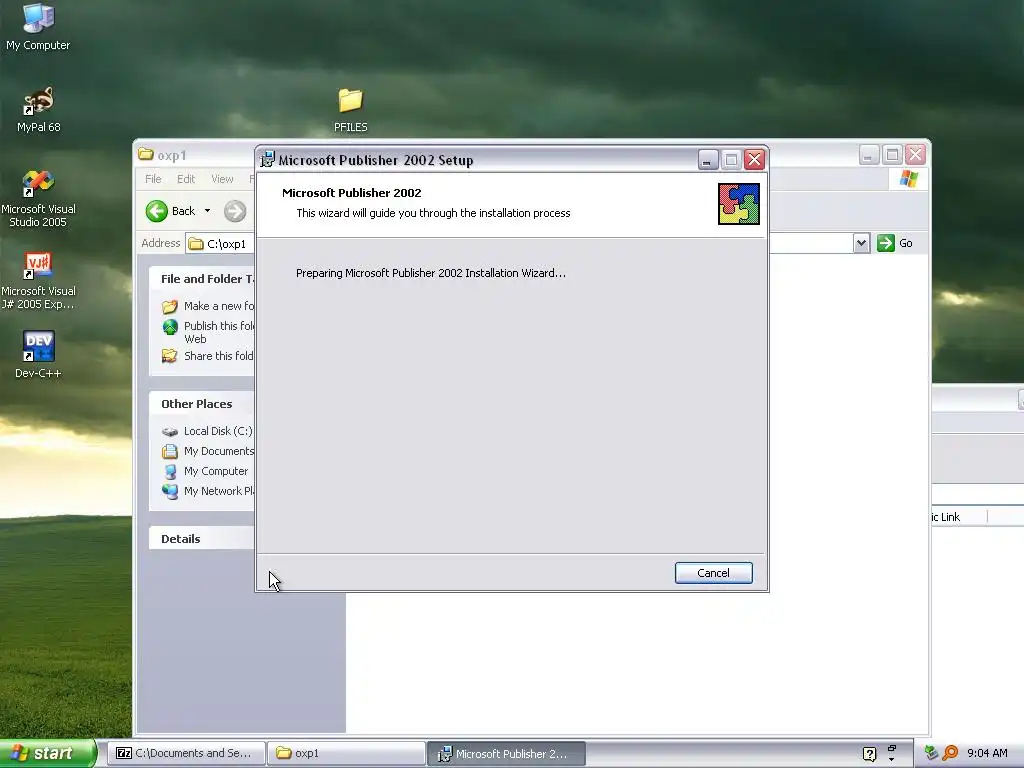
Task: Click 'Preparing Microsoft Publisher 2002 Installation Wizard' text
Action: coord(430,273)
